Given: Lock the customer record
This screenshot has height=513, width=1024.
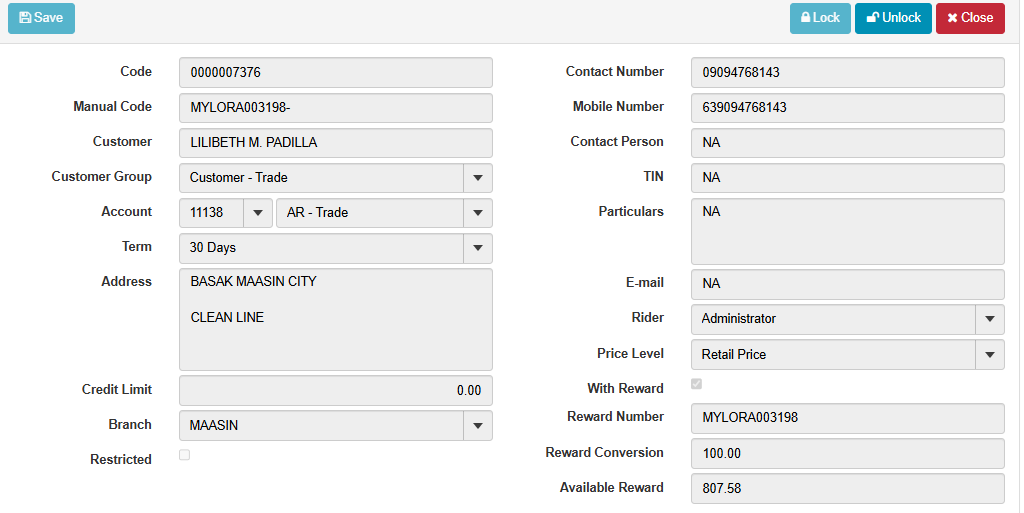Looking at the screenshot, I should [820, 18].
